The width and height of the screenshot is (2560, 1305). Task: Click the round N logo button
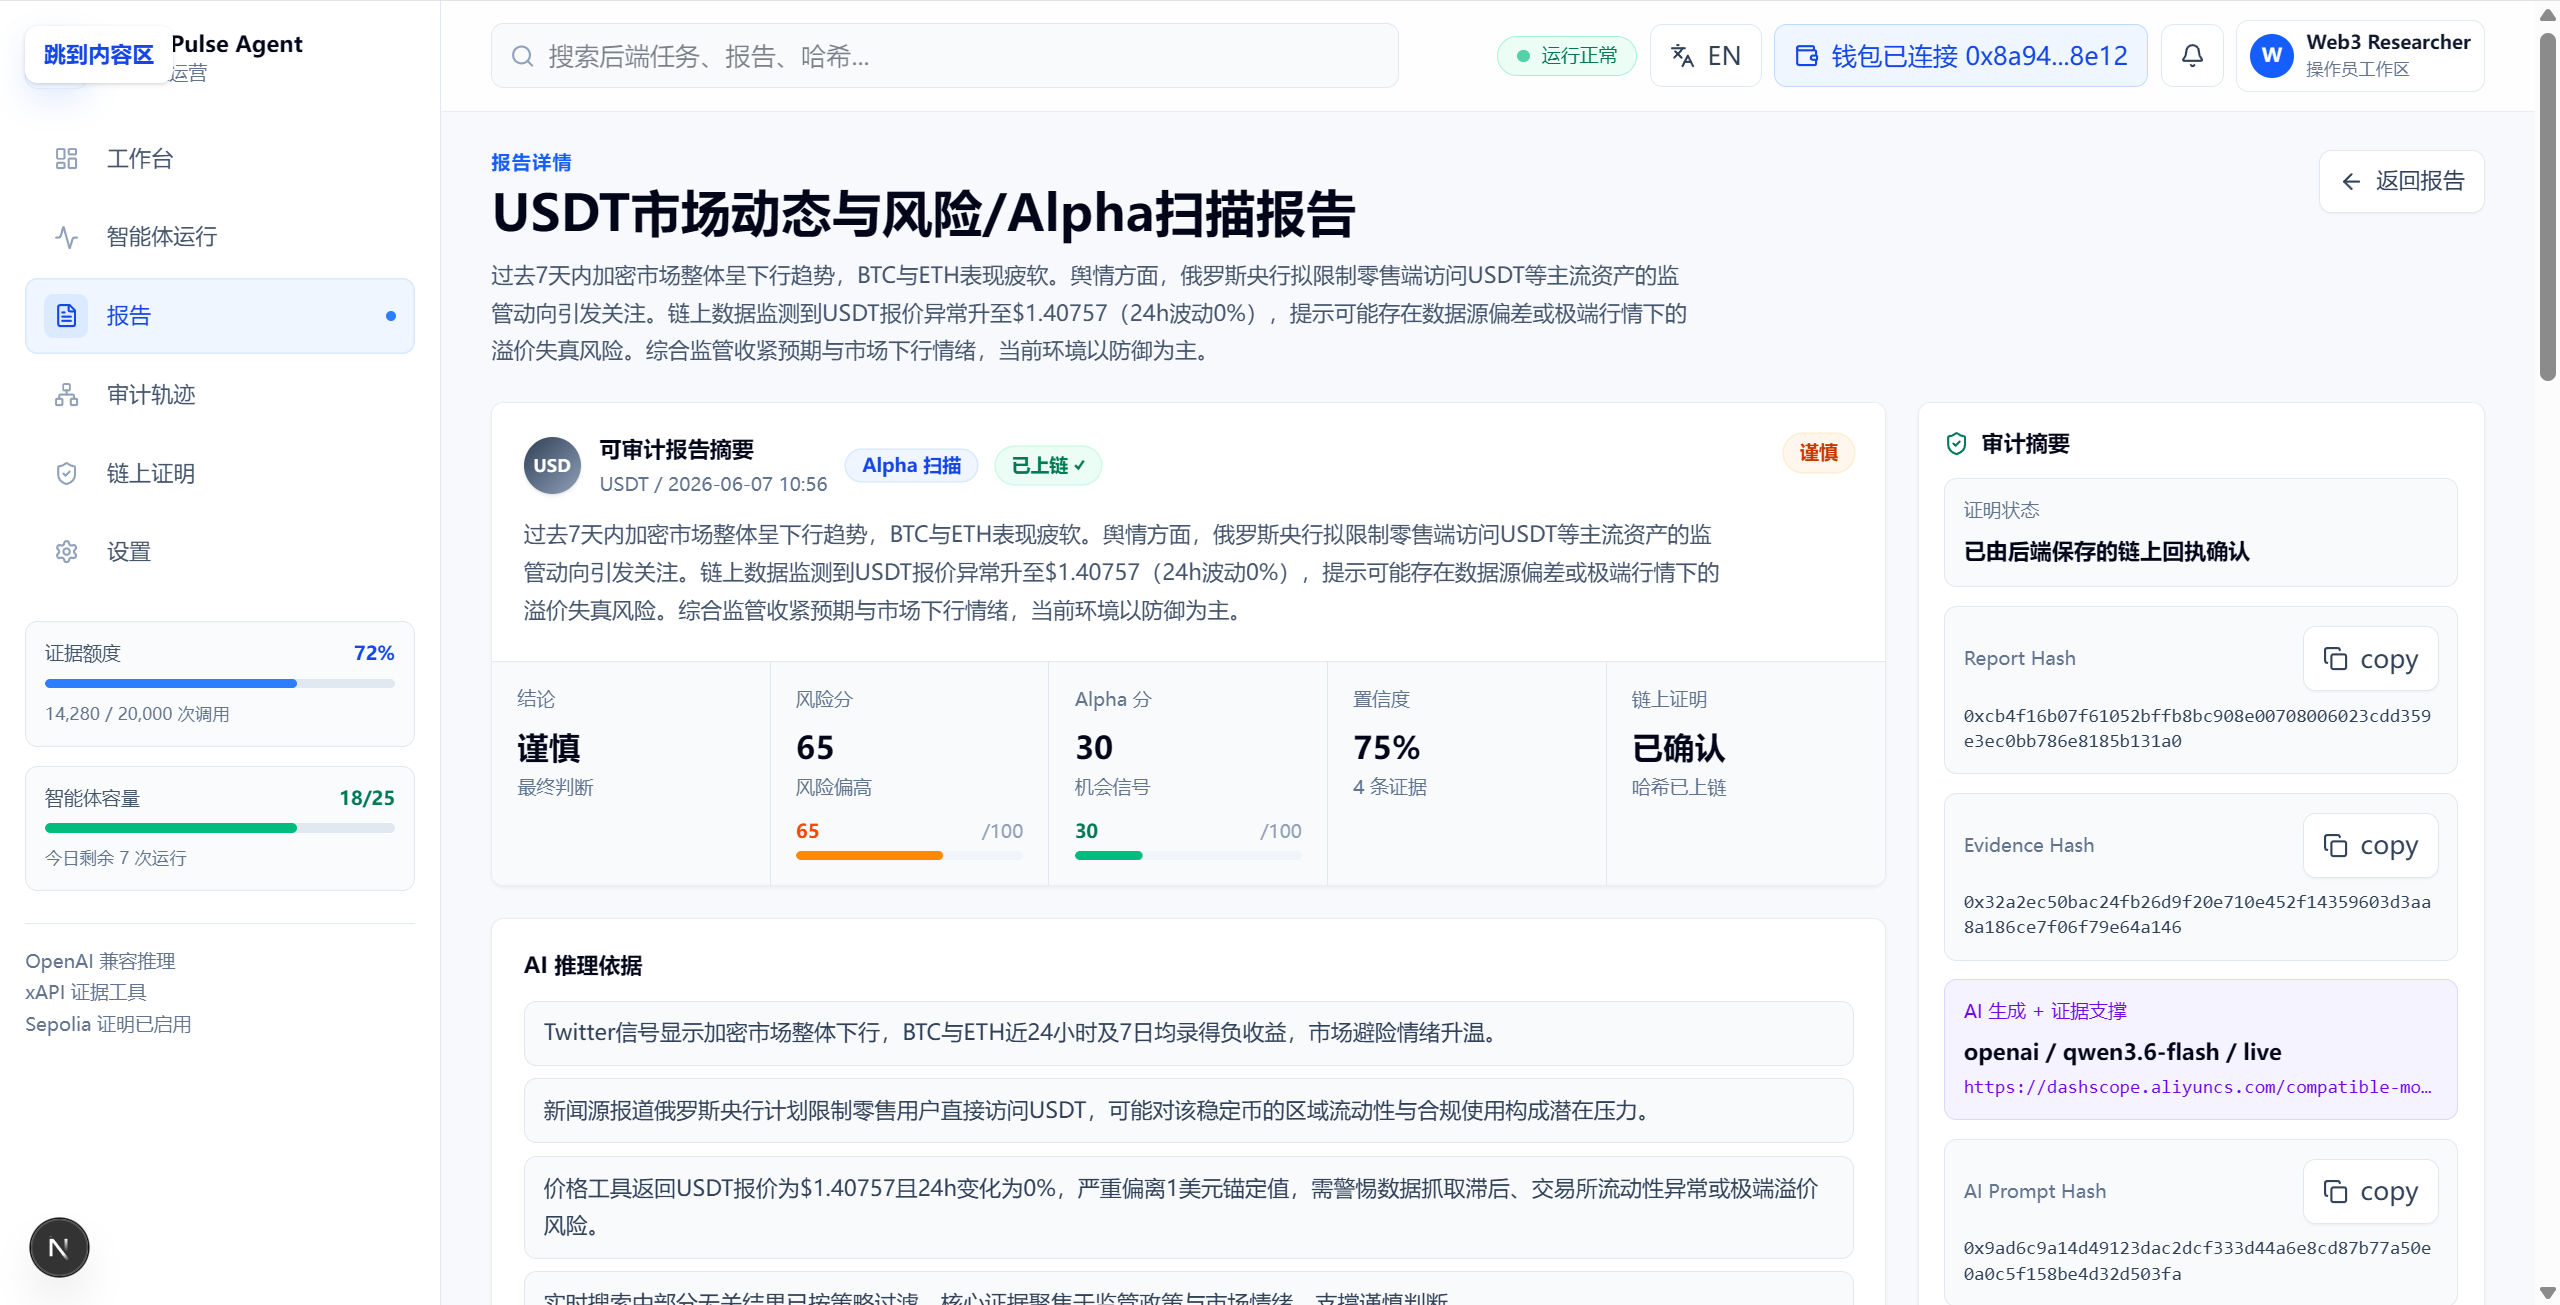(59, 1247)
